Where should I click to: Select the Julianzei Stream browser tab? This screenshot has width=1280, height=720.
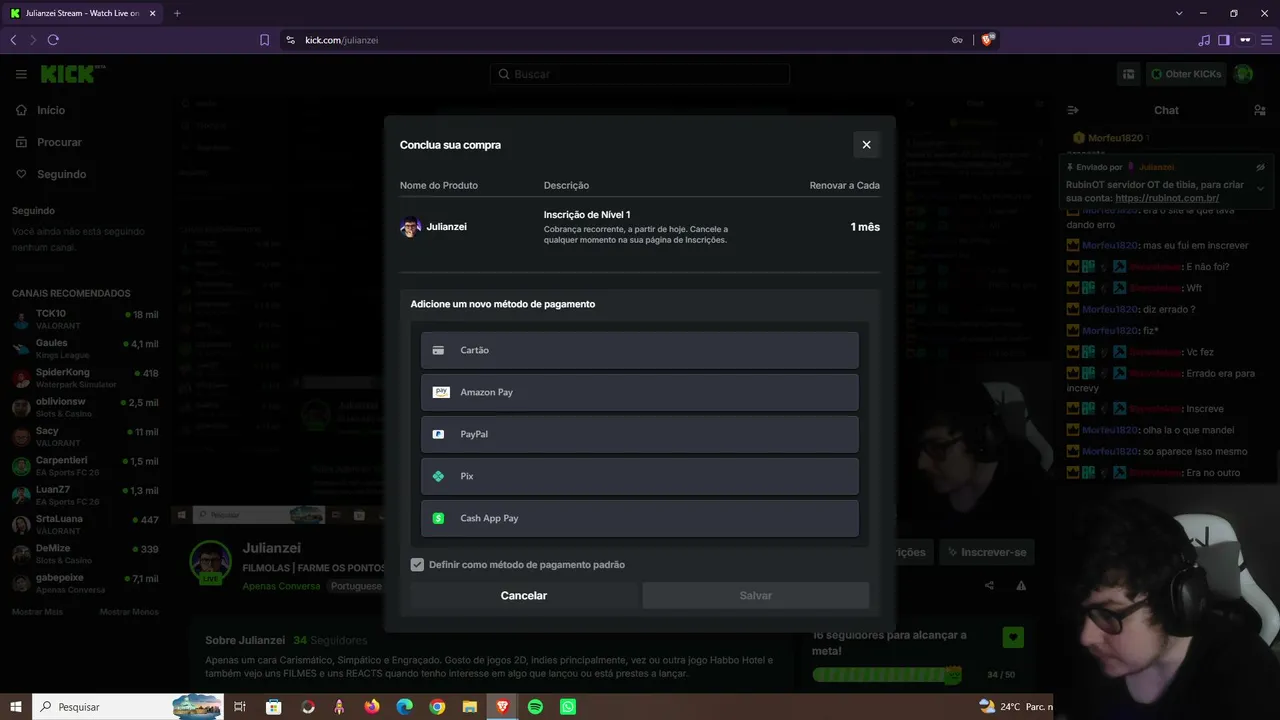(83, 13)
